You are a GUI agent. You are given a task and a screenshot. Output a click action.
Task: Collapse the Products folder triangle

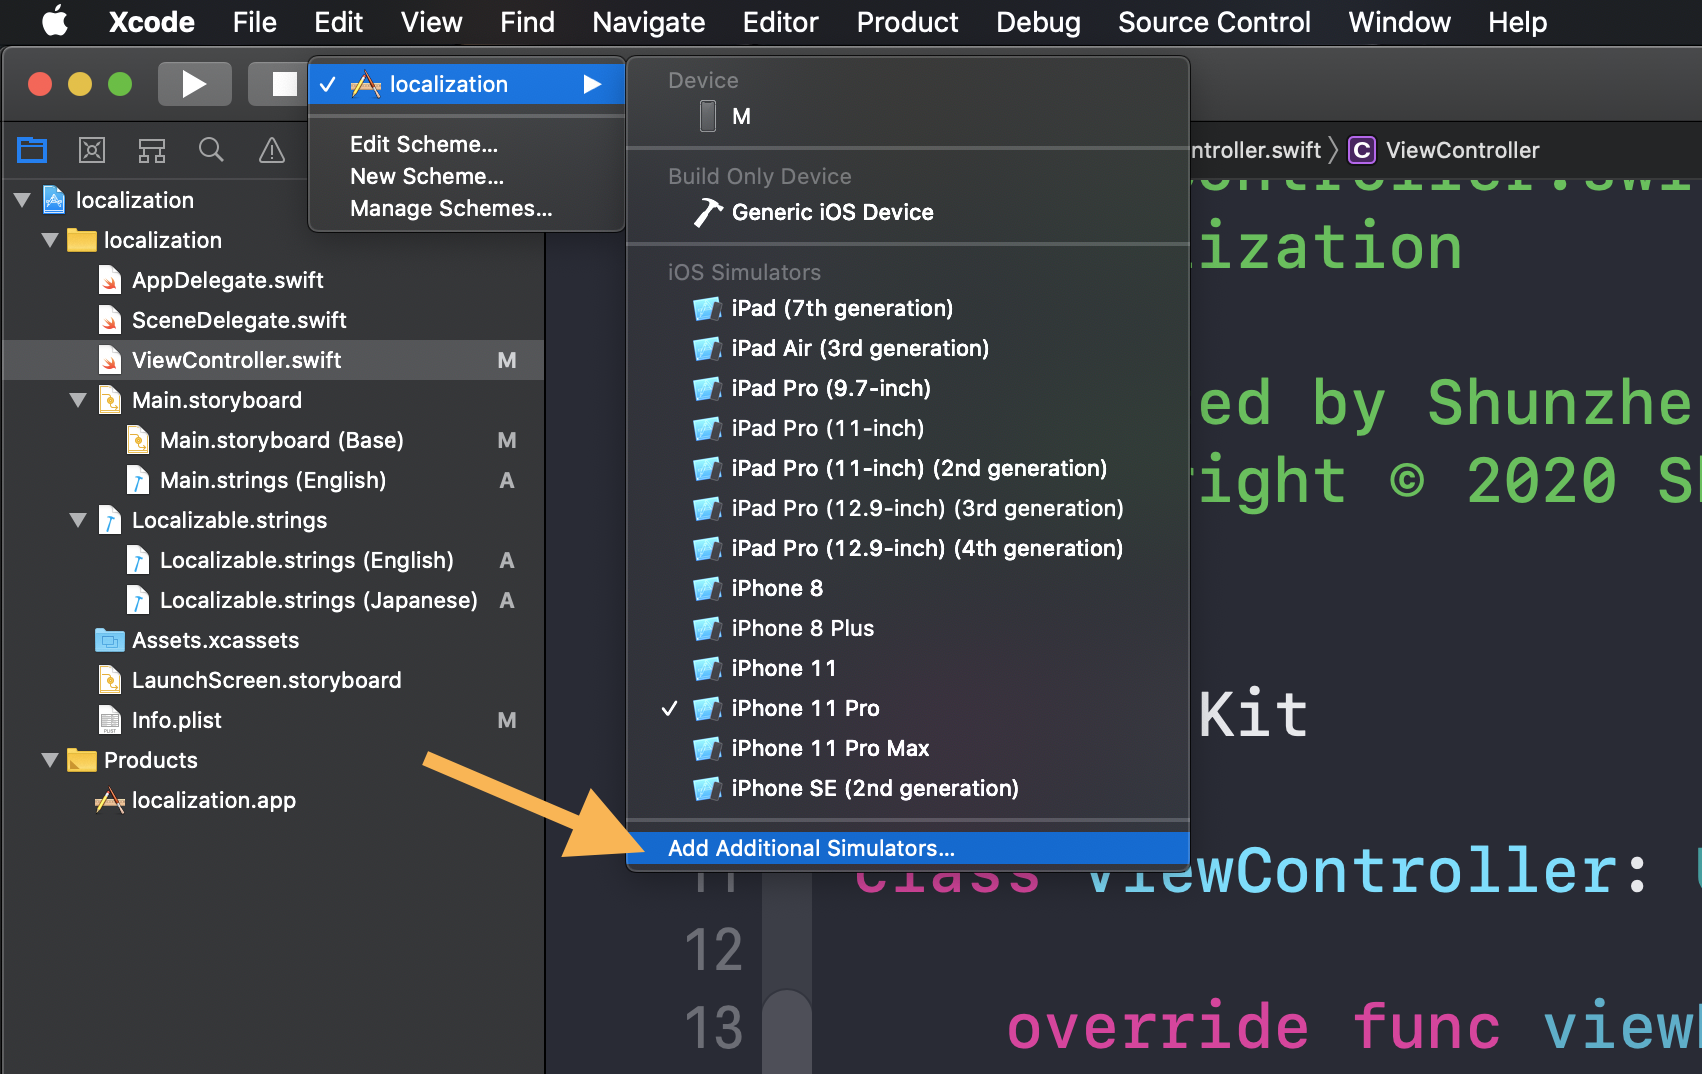50,760
